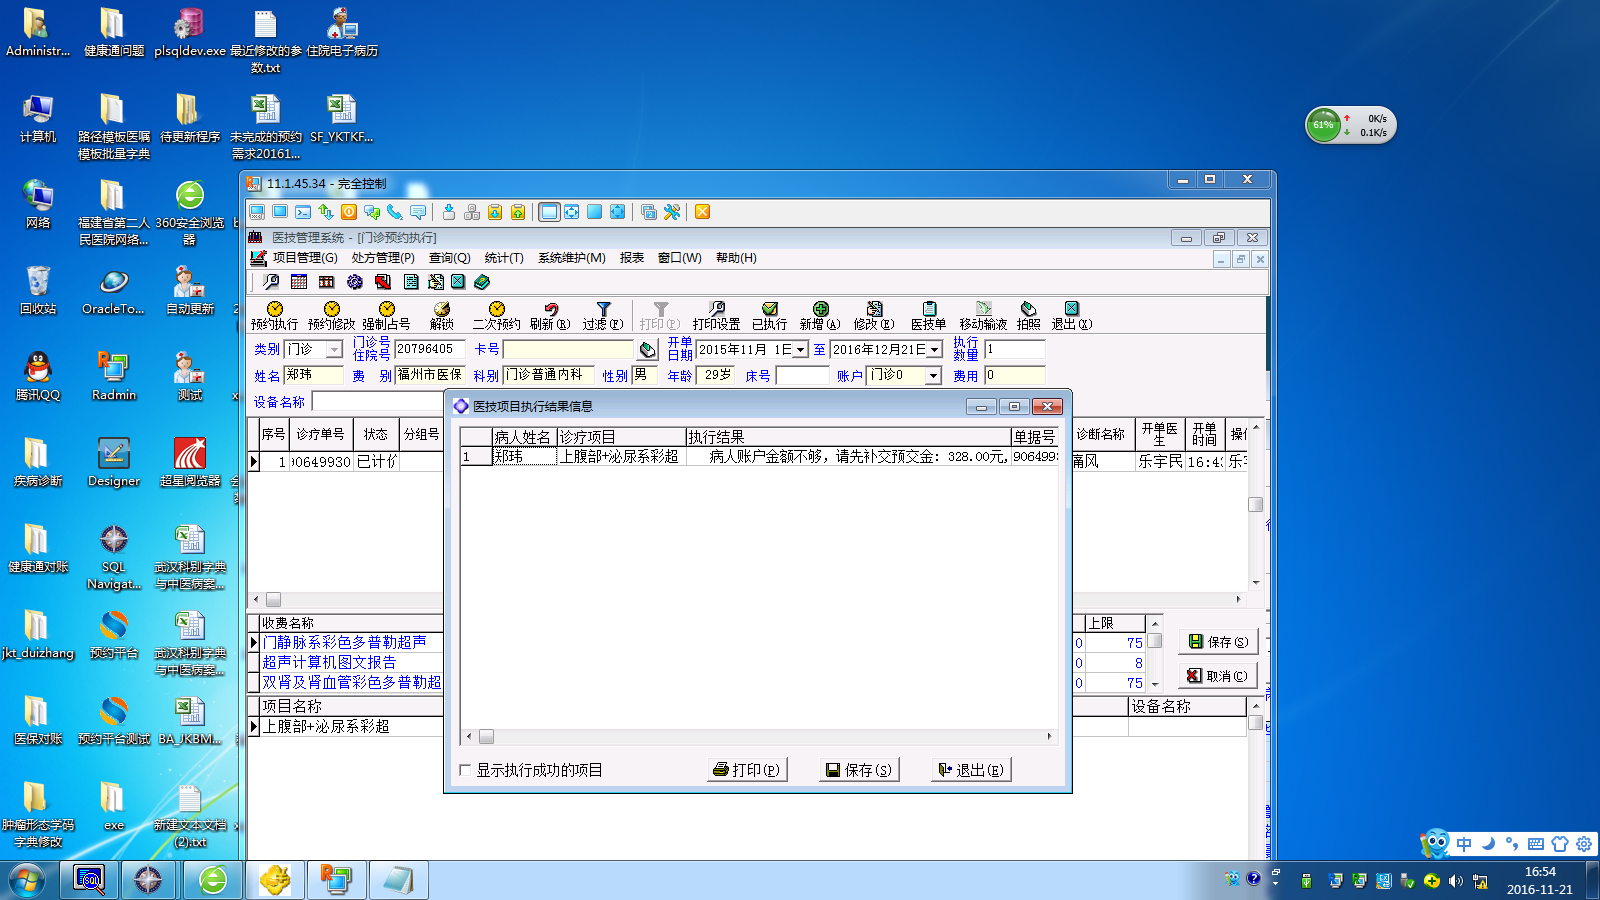
Task: Open the 窗口(W) menu
Action: (680, 258)
